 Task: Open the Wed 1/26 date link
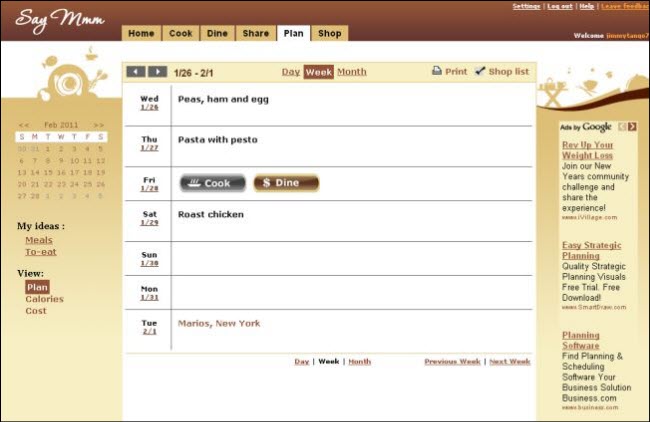149,106
